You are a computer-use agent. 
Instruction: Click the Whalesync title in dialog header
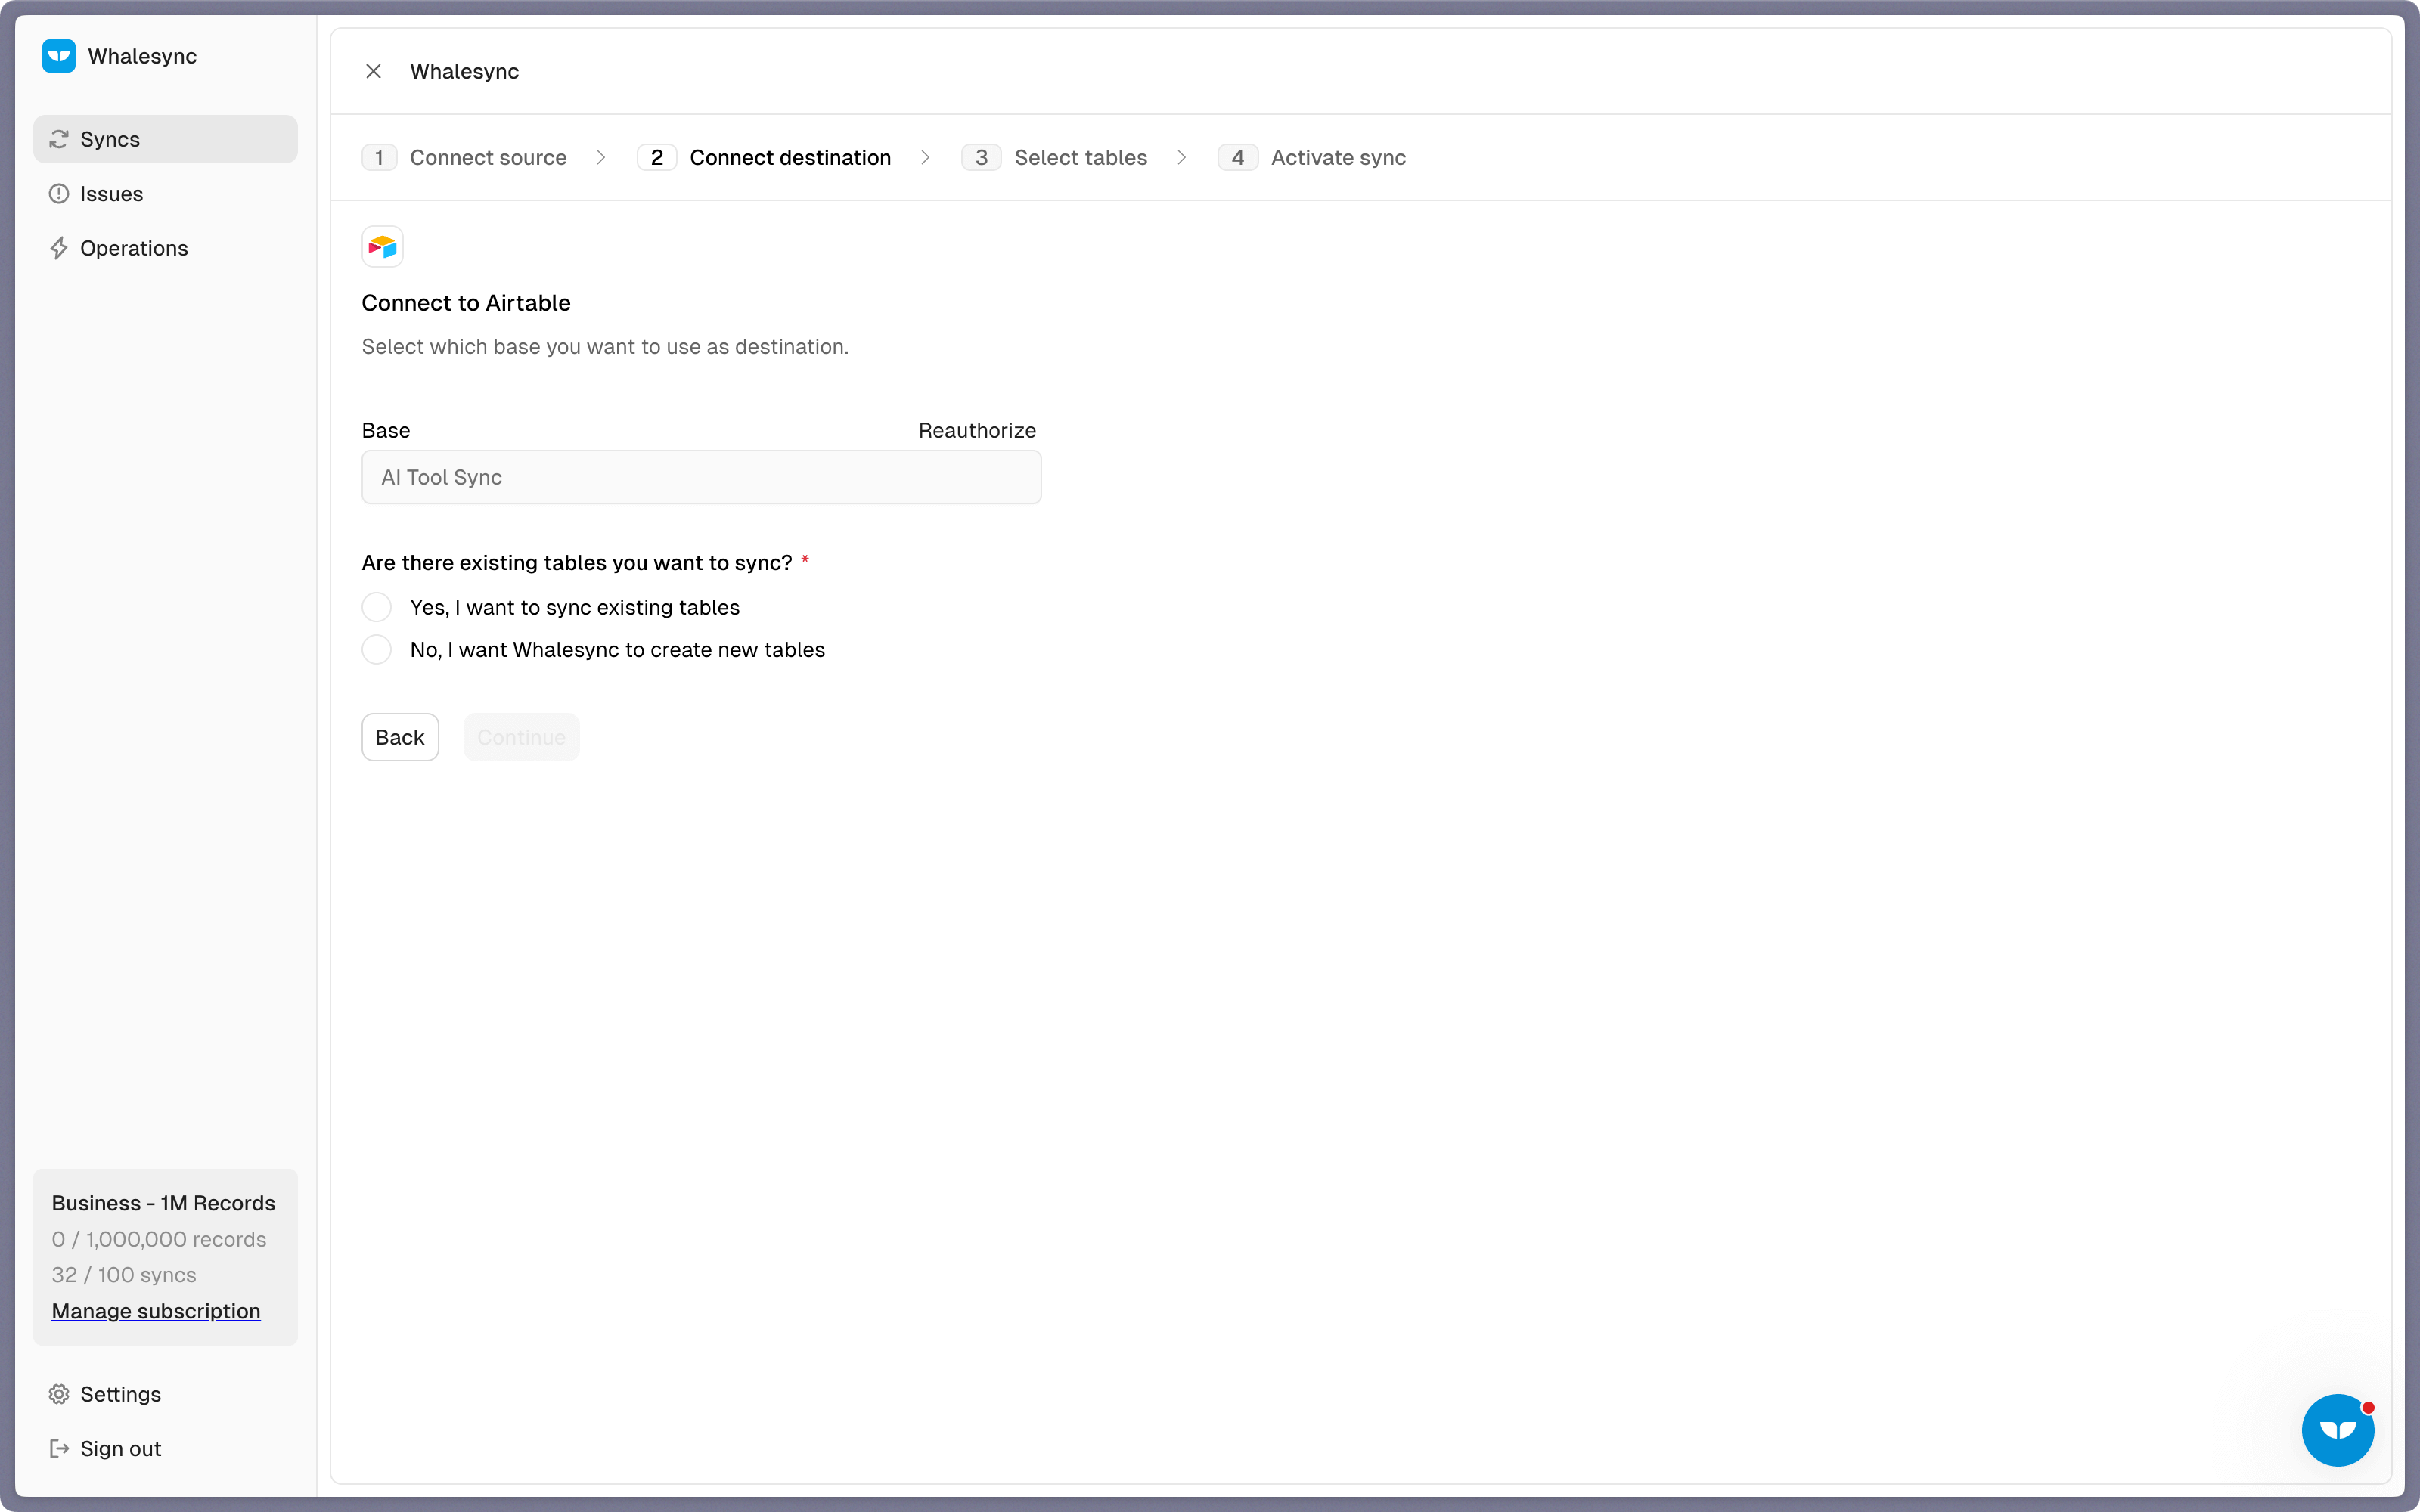click(x=464, y=71)
